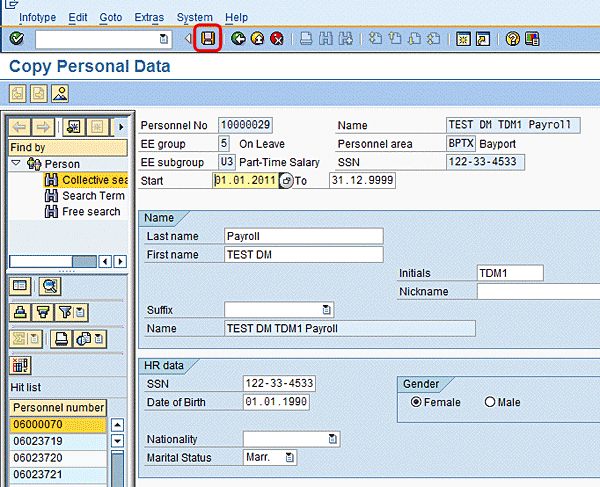Click the Last name input field

[304, 236]
